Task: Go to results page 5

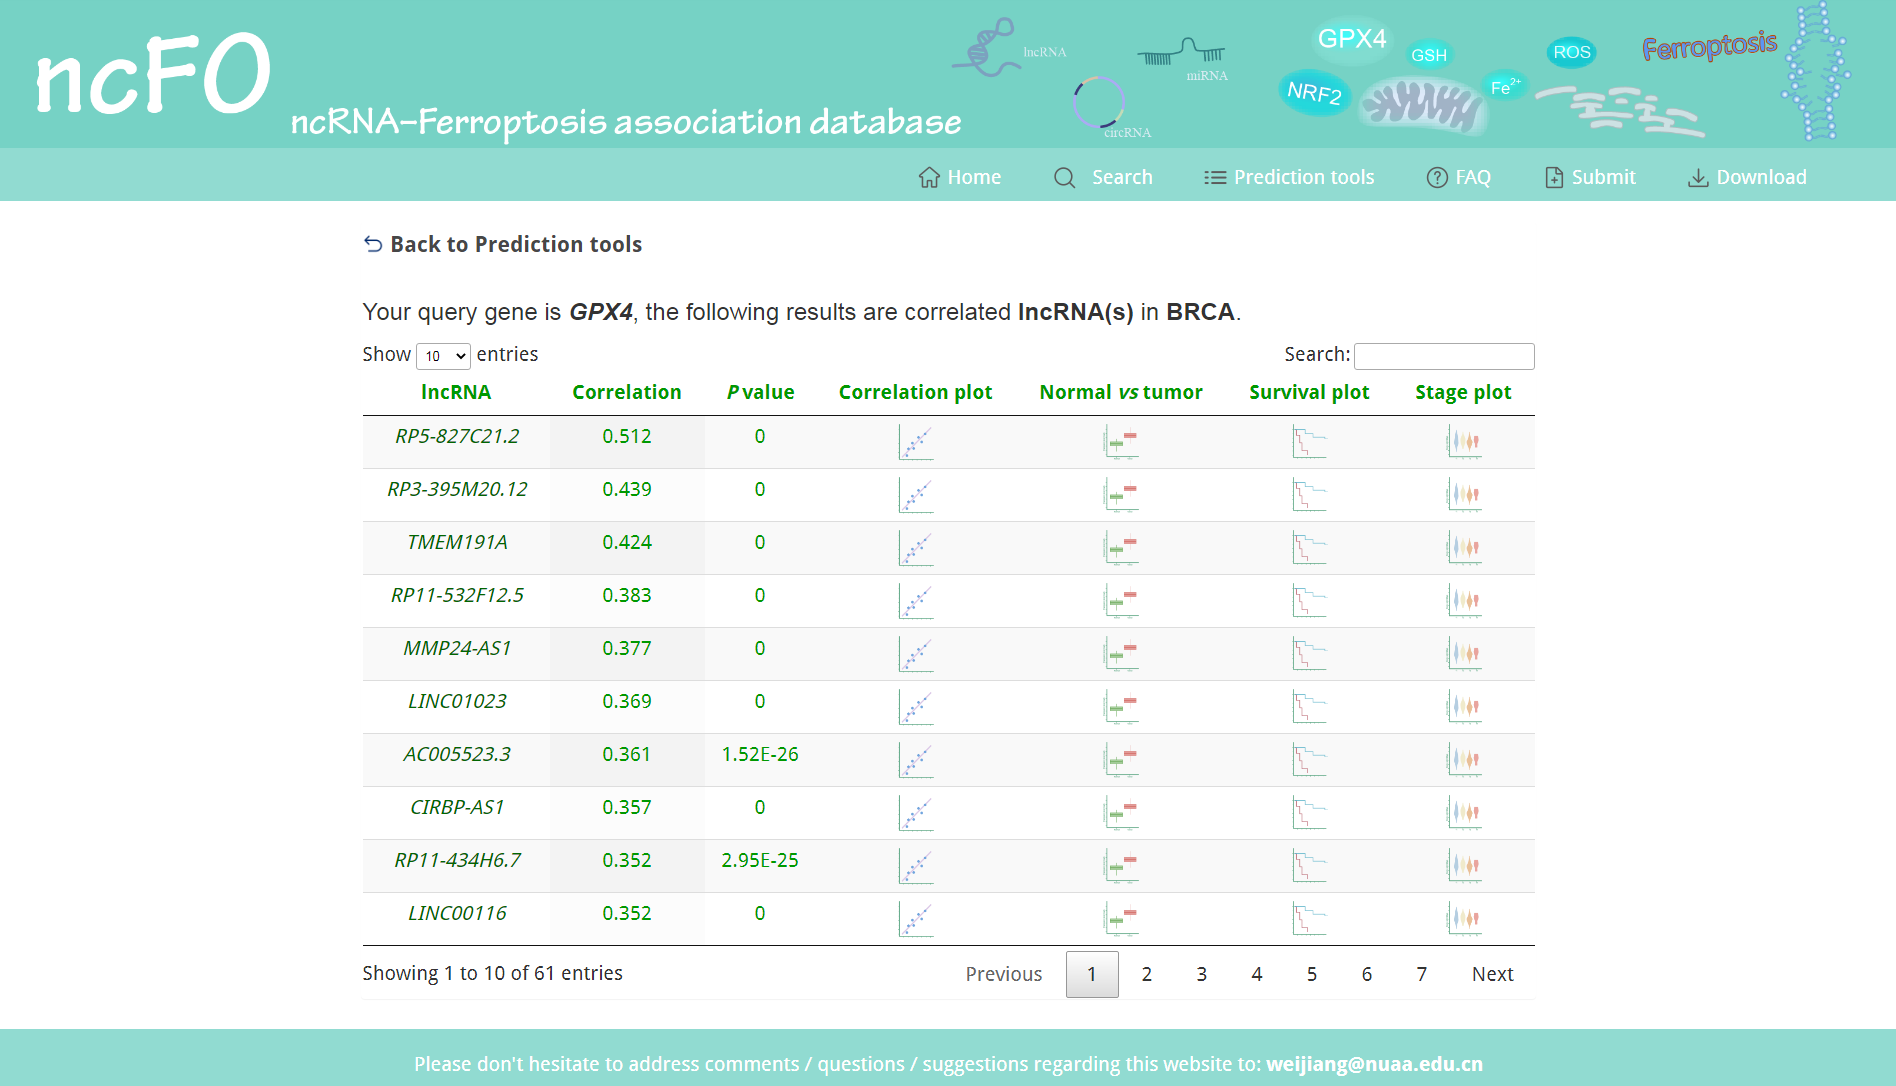Action: 1312,974
